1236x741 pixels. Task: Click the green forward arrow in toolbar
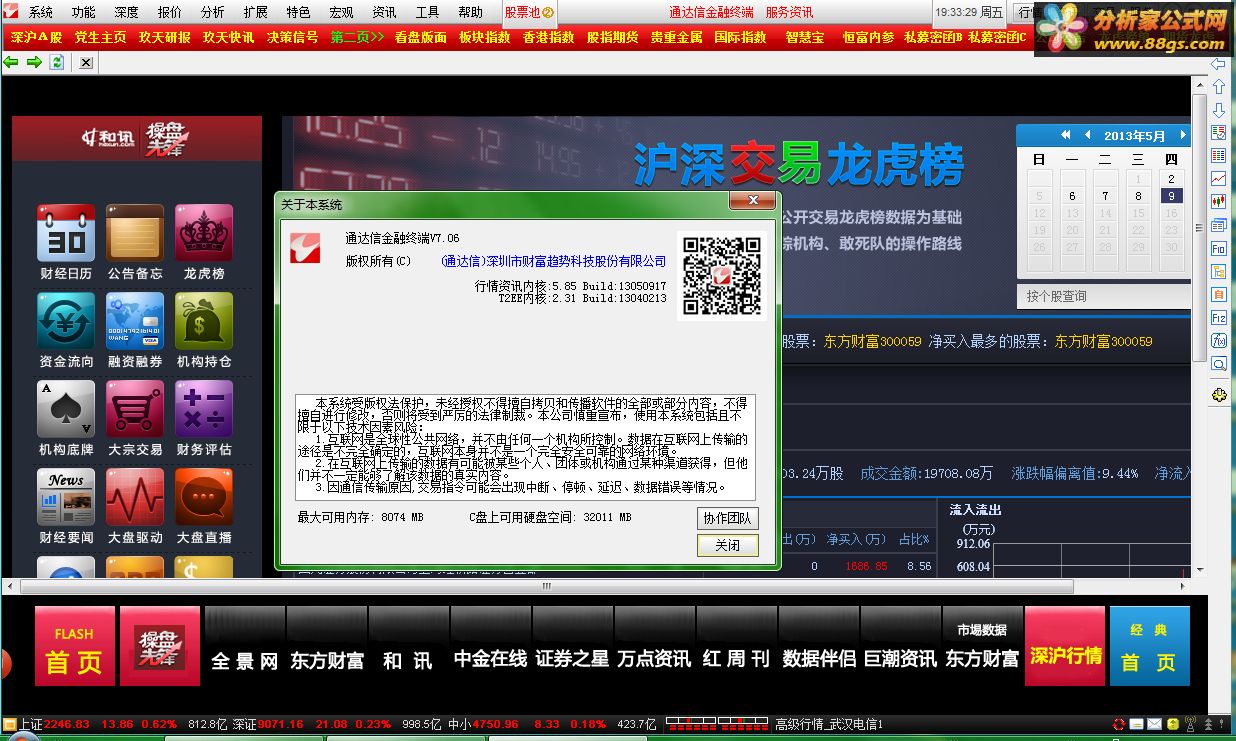click(34, 62)
